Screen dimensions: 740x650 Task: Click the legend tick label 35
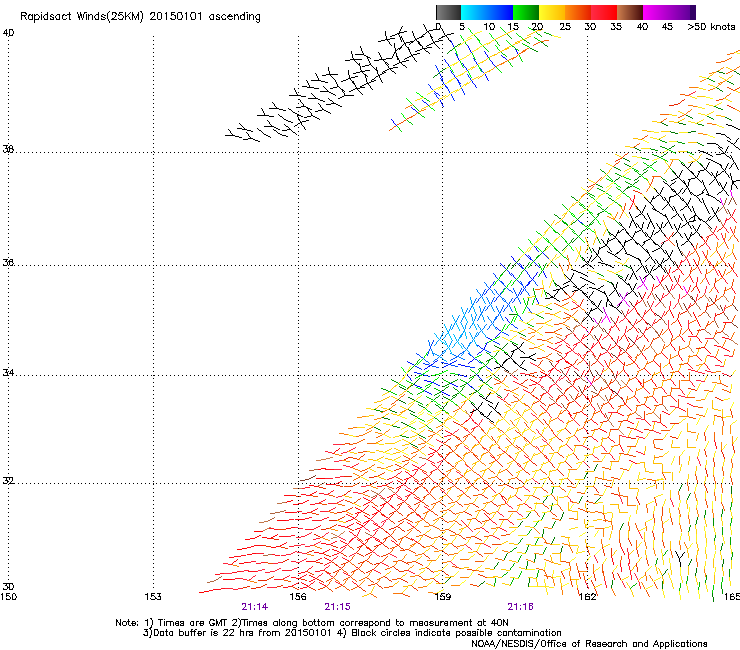(616, 27)
